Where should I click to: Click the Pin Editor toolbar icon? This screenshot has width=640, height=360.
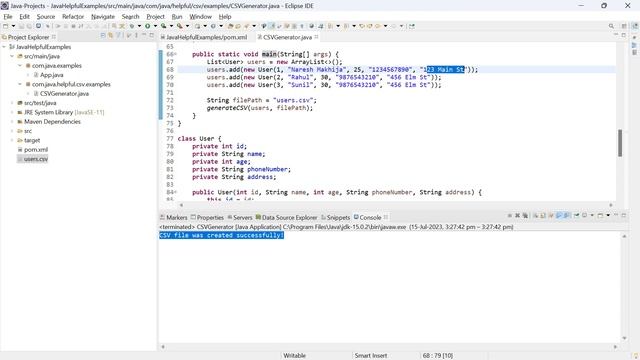412,26
